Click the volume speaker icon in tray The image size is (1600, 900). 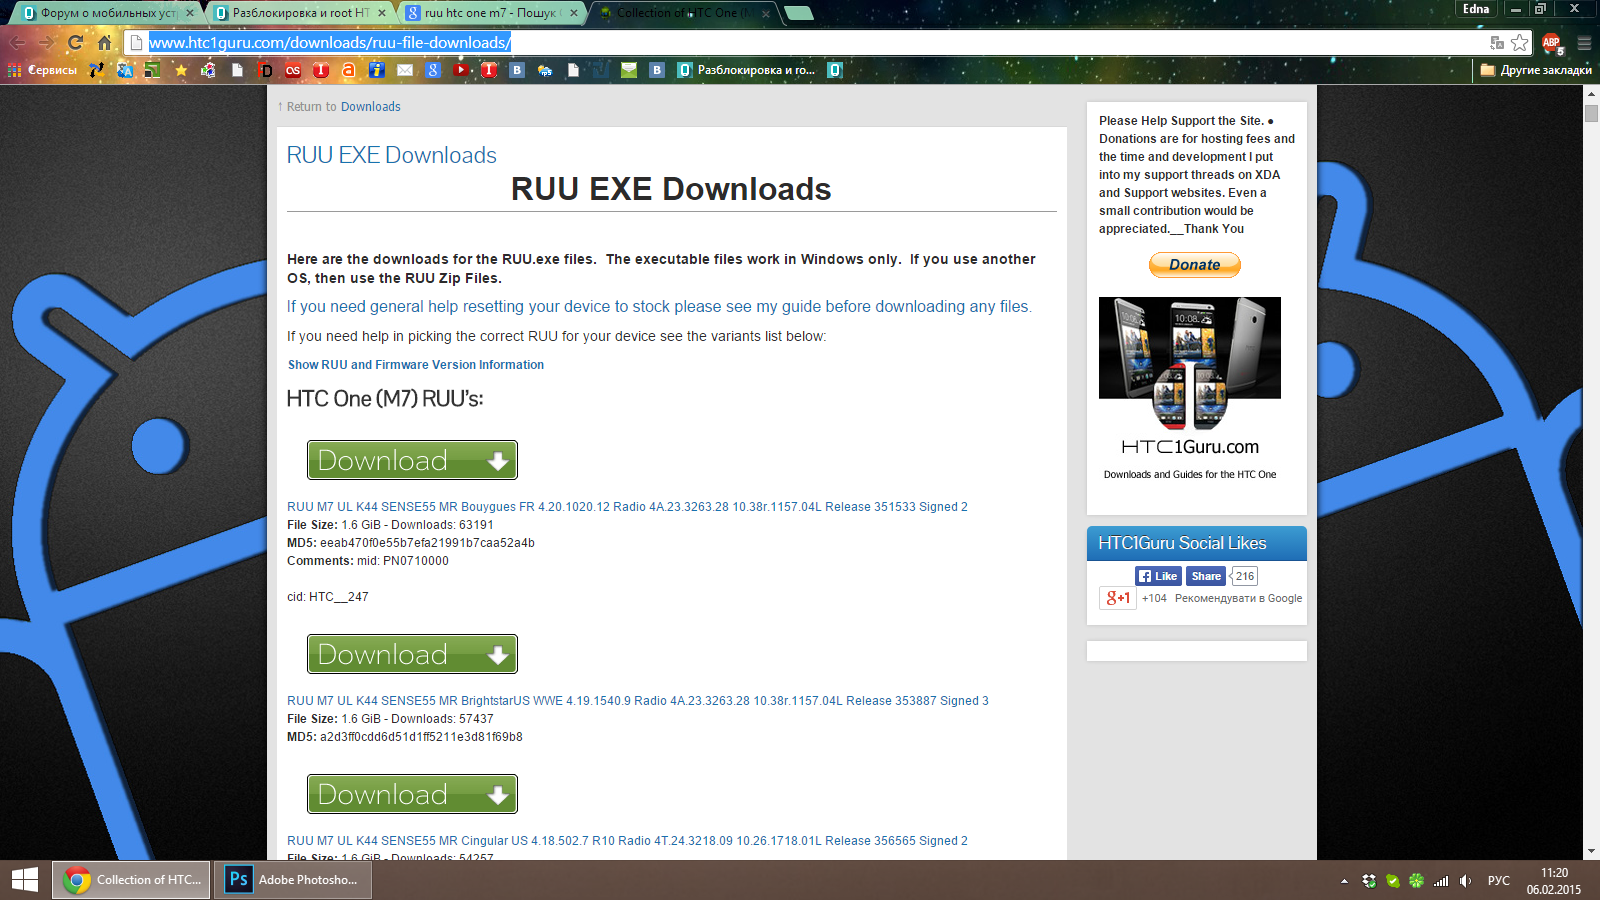(1465, 881)
